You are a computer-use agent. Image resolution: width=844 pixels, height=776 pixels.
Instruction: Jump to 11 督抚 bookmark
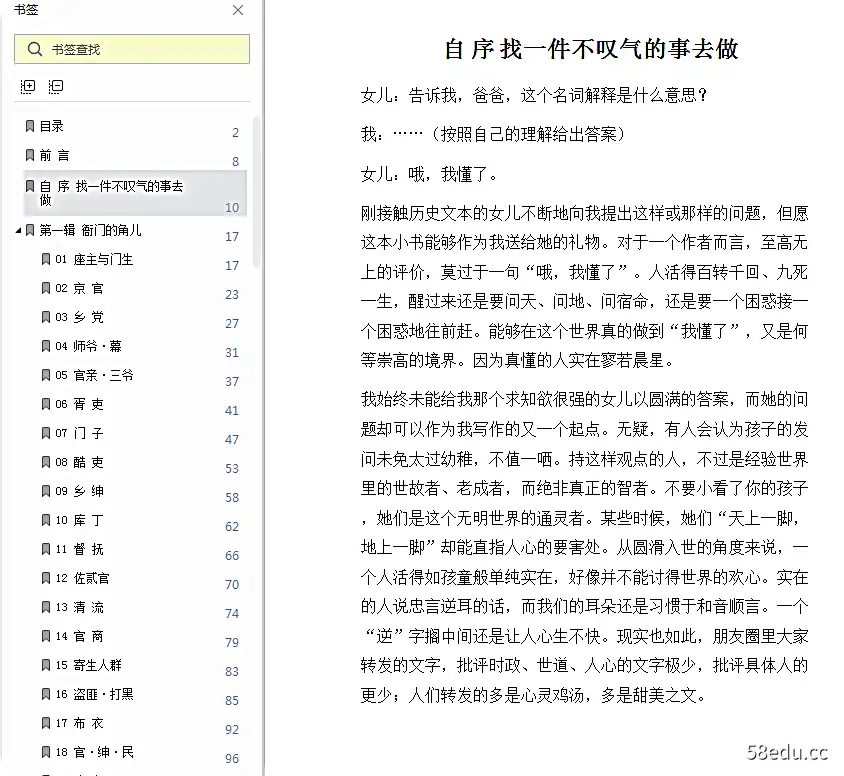point(79,549)
